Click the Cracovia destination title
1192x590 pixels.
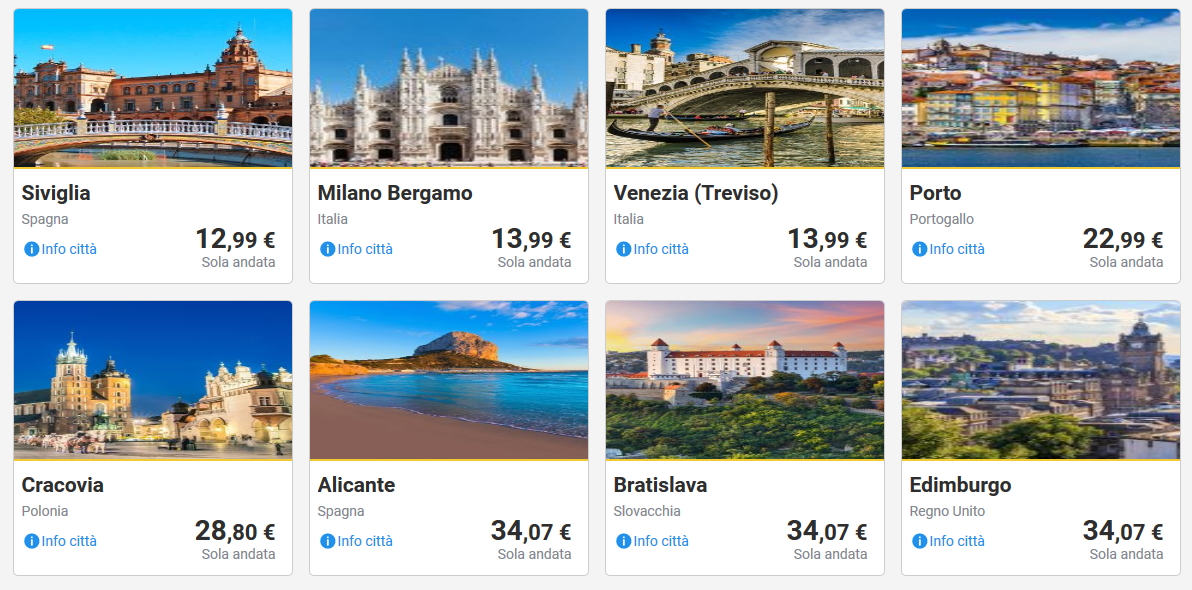[63, 485]
